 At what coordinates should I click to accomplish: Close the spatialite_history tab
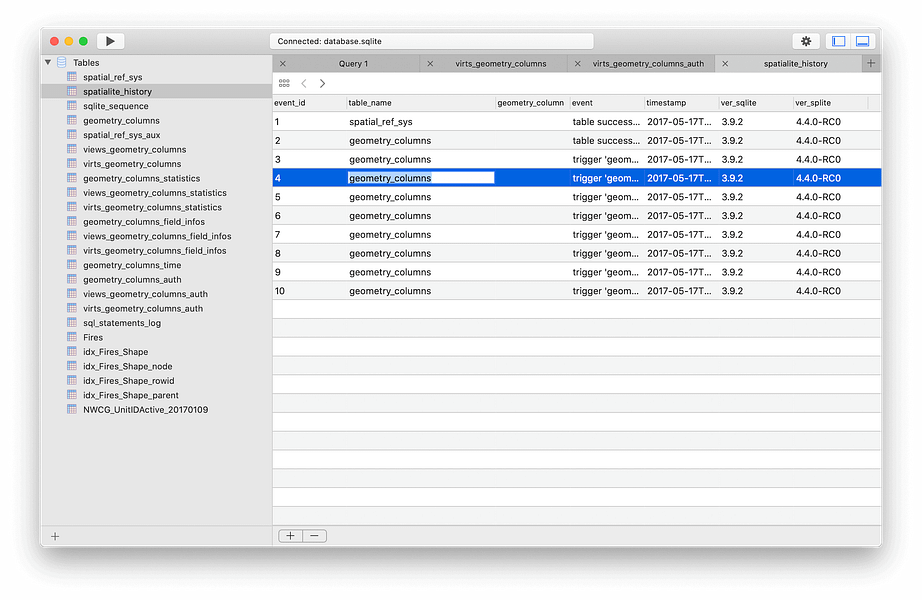(725, 64)
